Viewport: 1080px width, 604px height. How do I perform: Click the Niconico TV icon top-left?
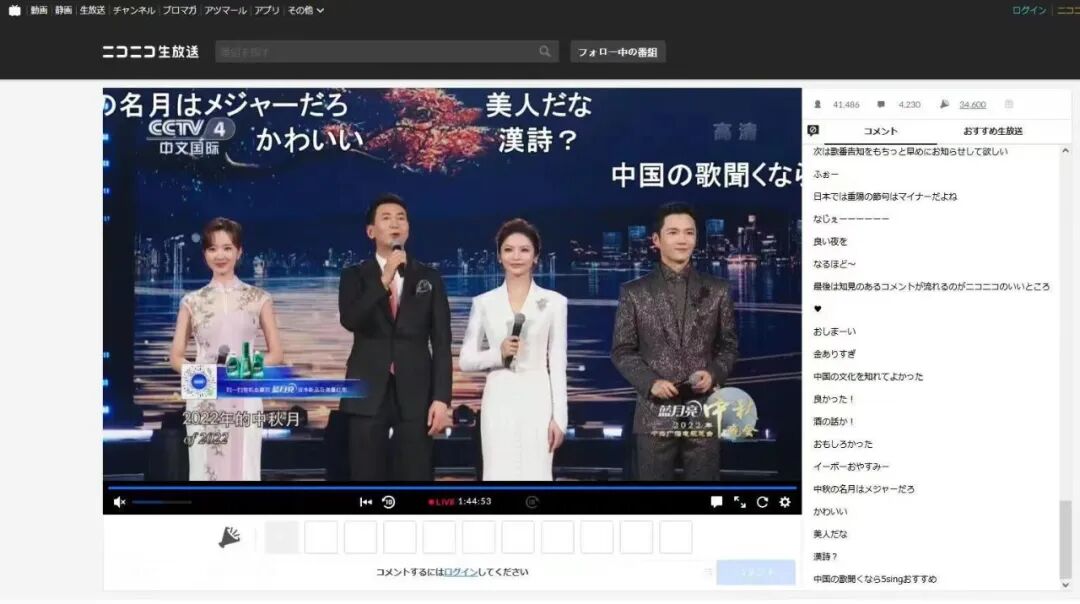[13, 10]
